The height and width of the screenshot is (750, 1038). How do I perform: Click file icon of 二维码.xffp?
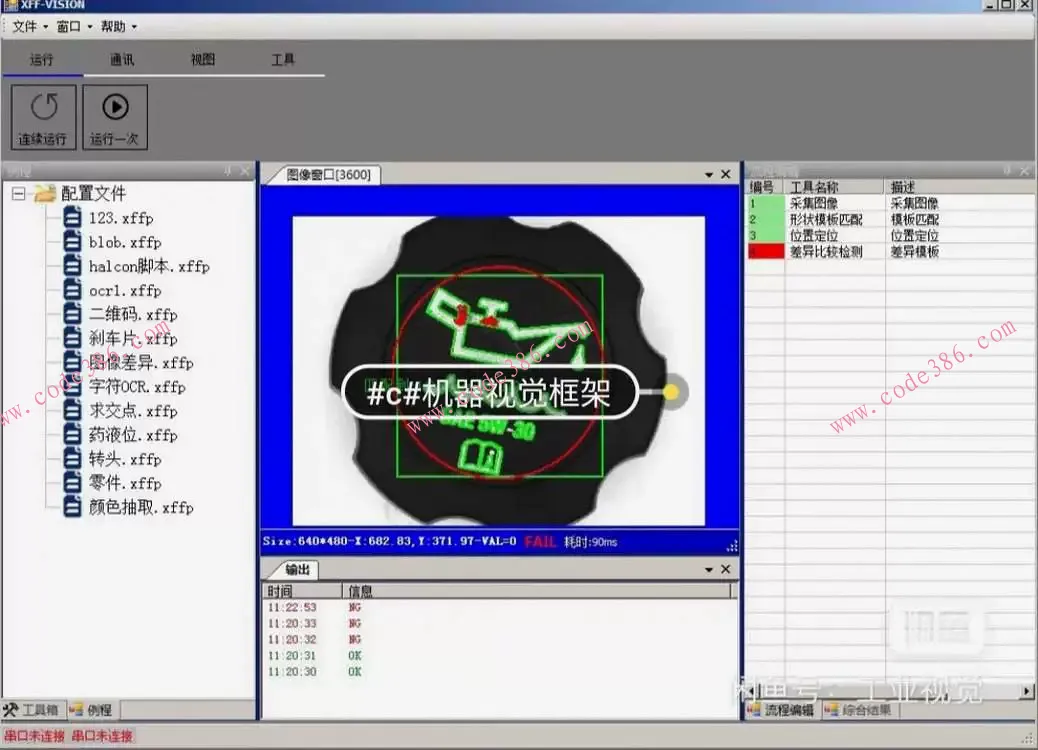click(72, 314)
